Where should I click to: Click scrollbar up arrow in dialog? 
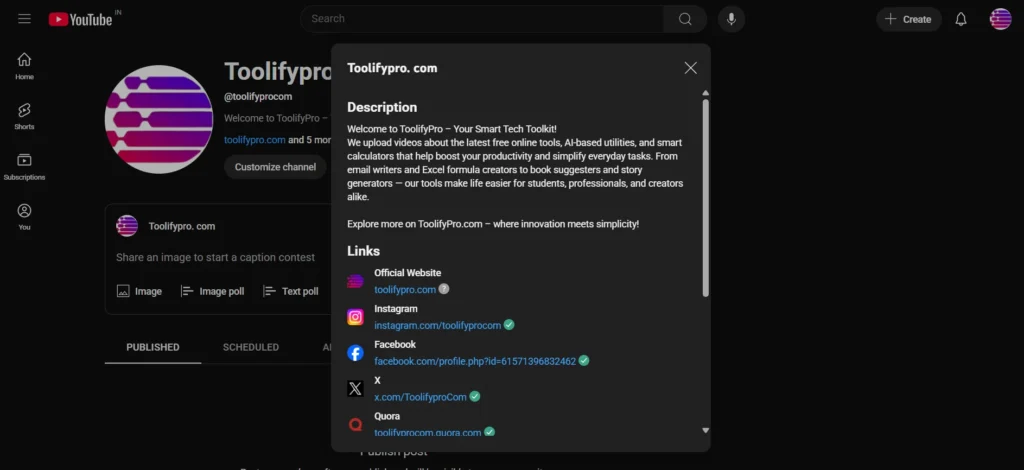705,93
